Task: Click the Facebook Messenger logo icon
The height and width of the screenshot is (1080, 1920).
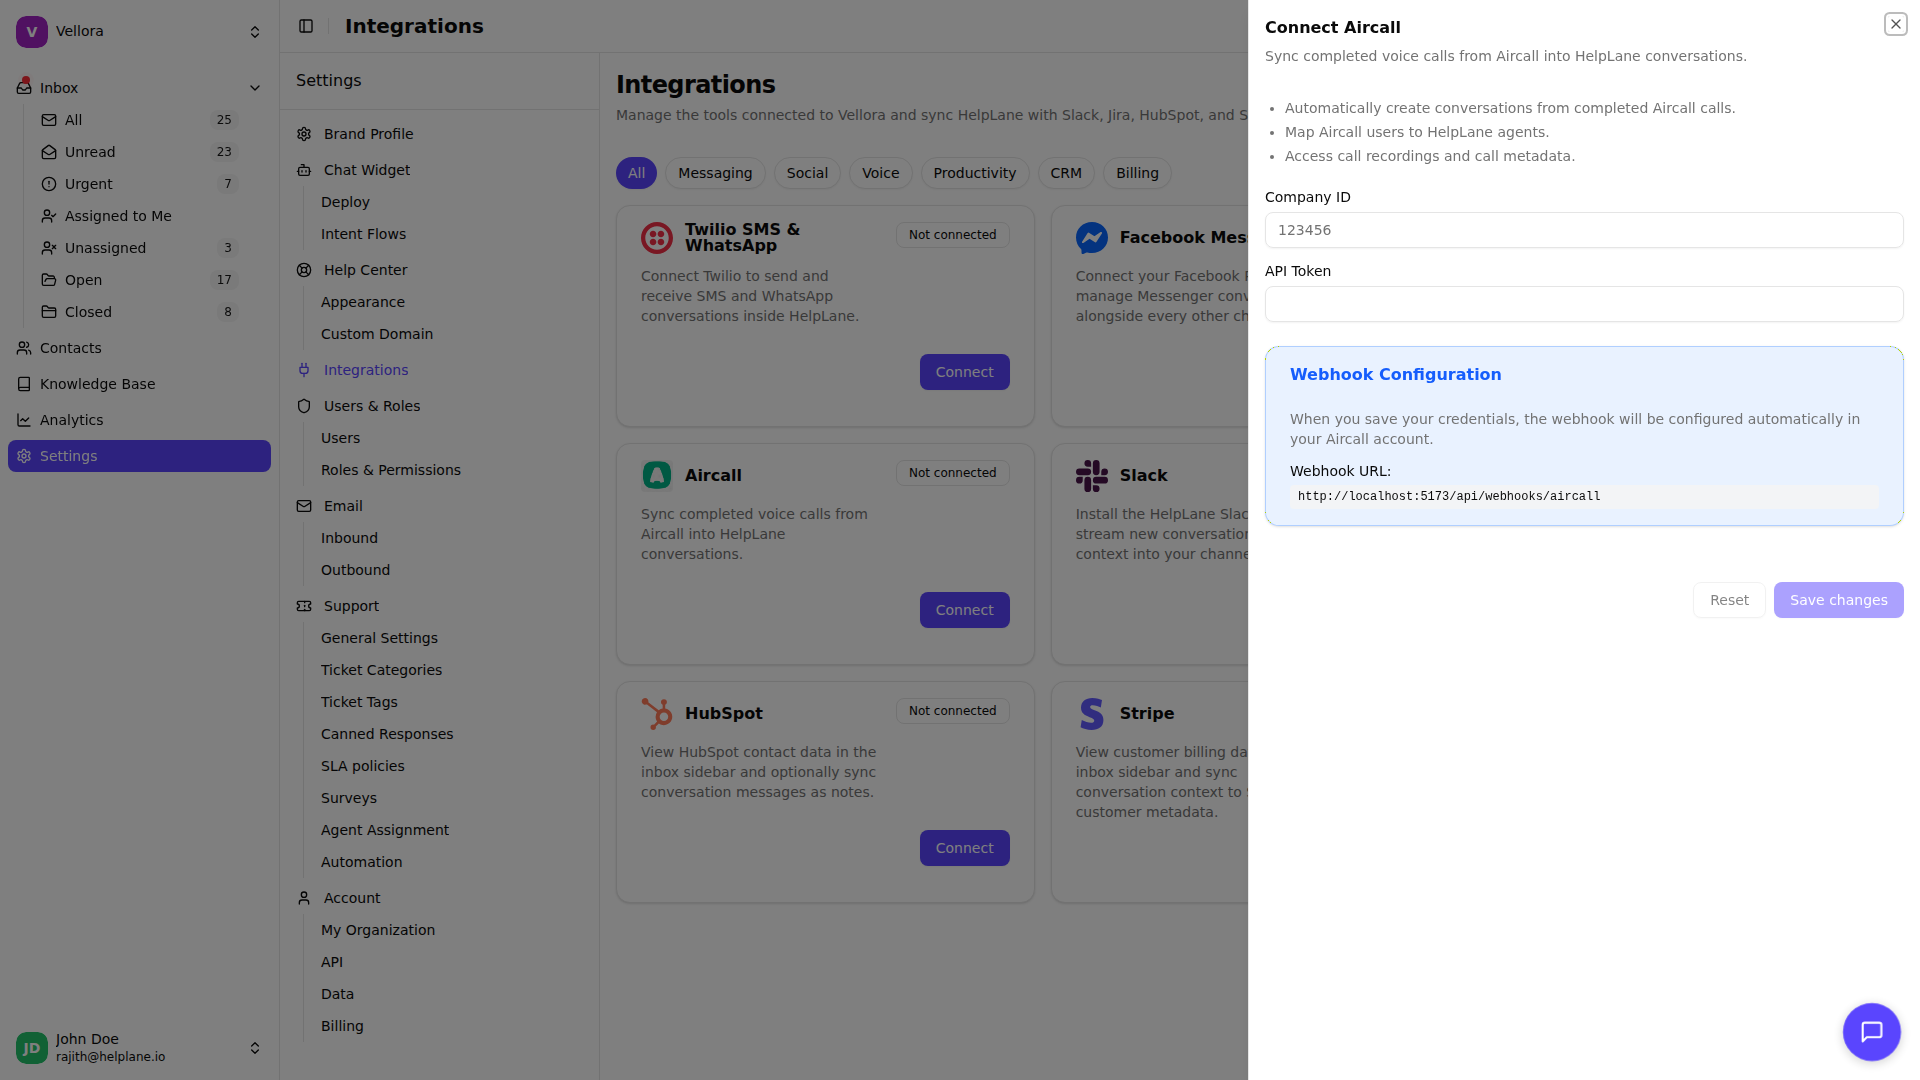Action: (1092, 238)
